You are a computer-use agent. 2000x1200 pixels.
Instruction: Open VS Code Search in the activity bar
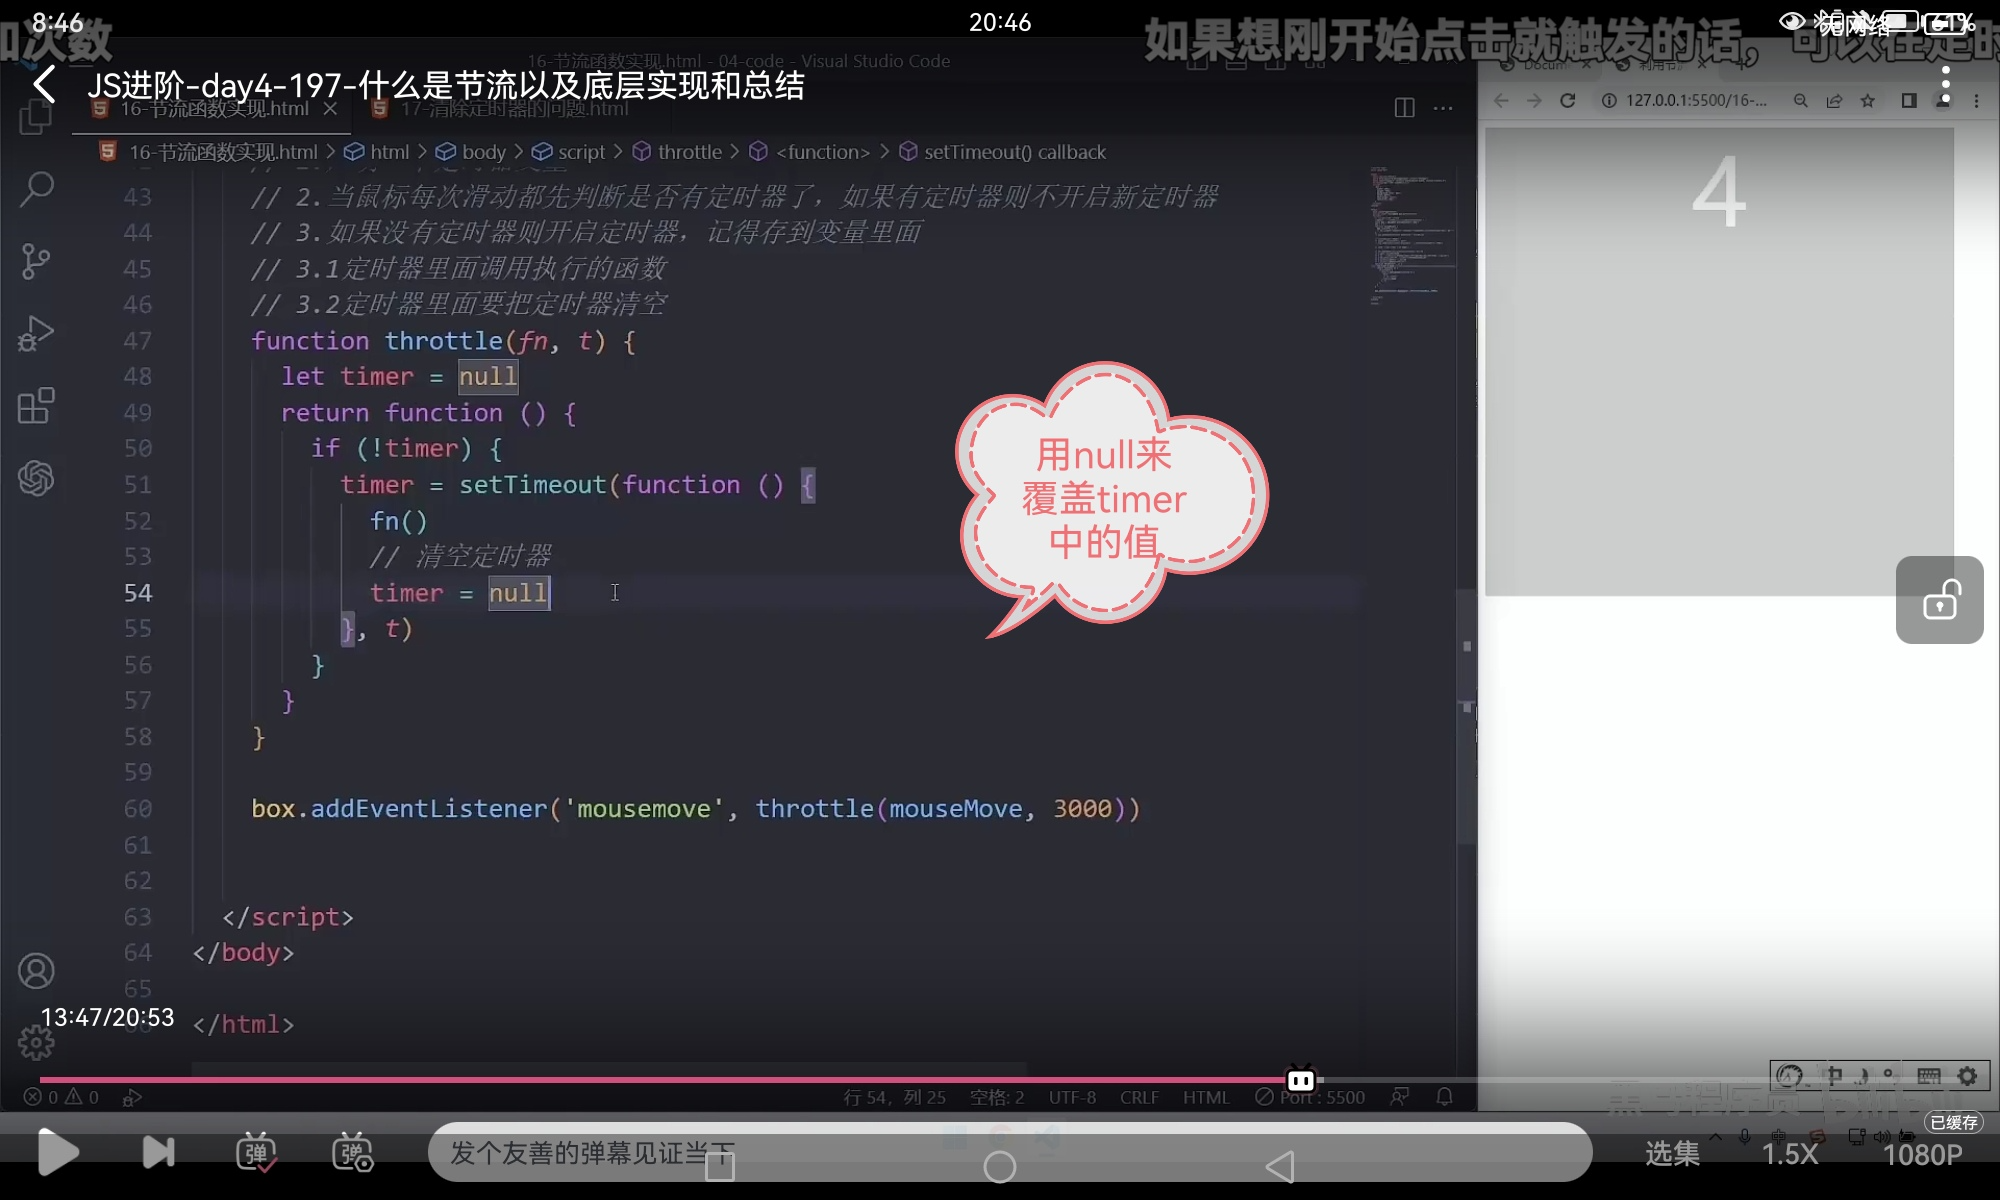click(x=37, y=188)
